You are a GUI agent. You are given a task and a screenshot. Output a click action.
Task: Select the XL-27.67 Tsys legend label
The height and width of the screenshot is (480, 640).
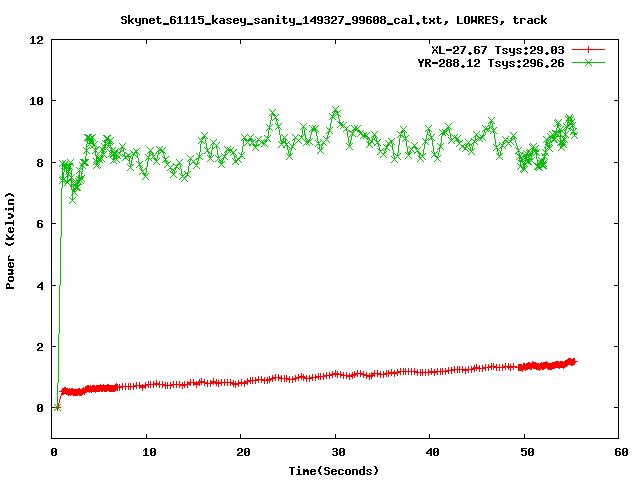click(x=493, y=49)
